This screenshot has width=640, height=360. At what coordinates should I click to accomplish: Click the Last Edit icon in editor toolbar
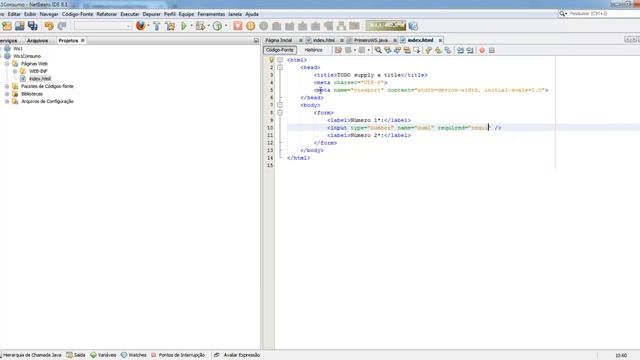(338, 50)
